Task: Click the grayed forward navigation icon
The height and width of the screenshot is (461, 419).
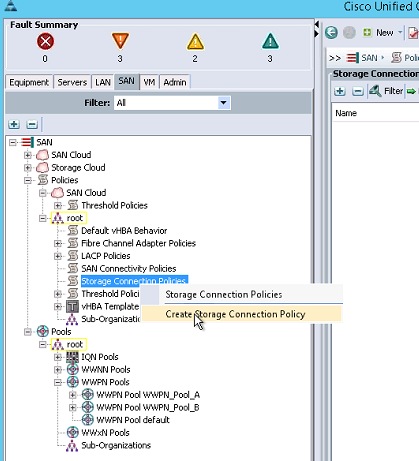Action: (349, 33)
